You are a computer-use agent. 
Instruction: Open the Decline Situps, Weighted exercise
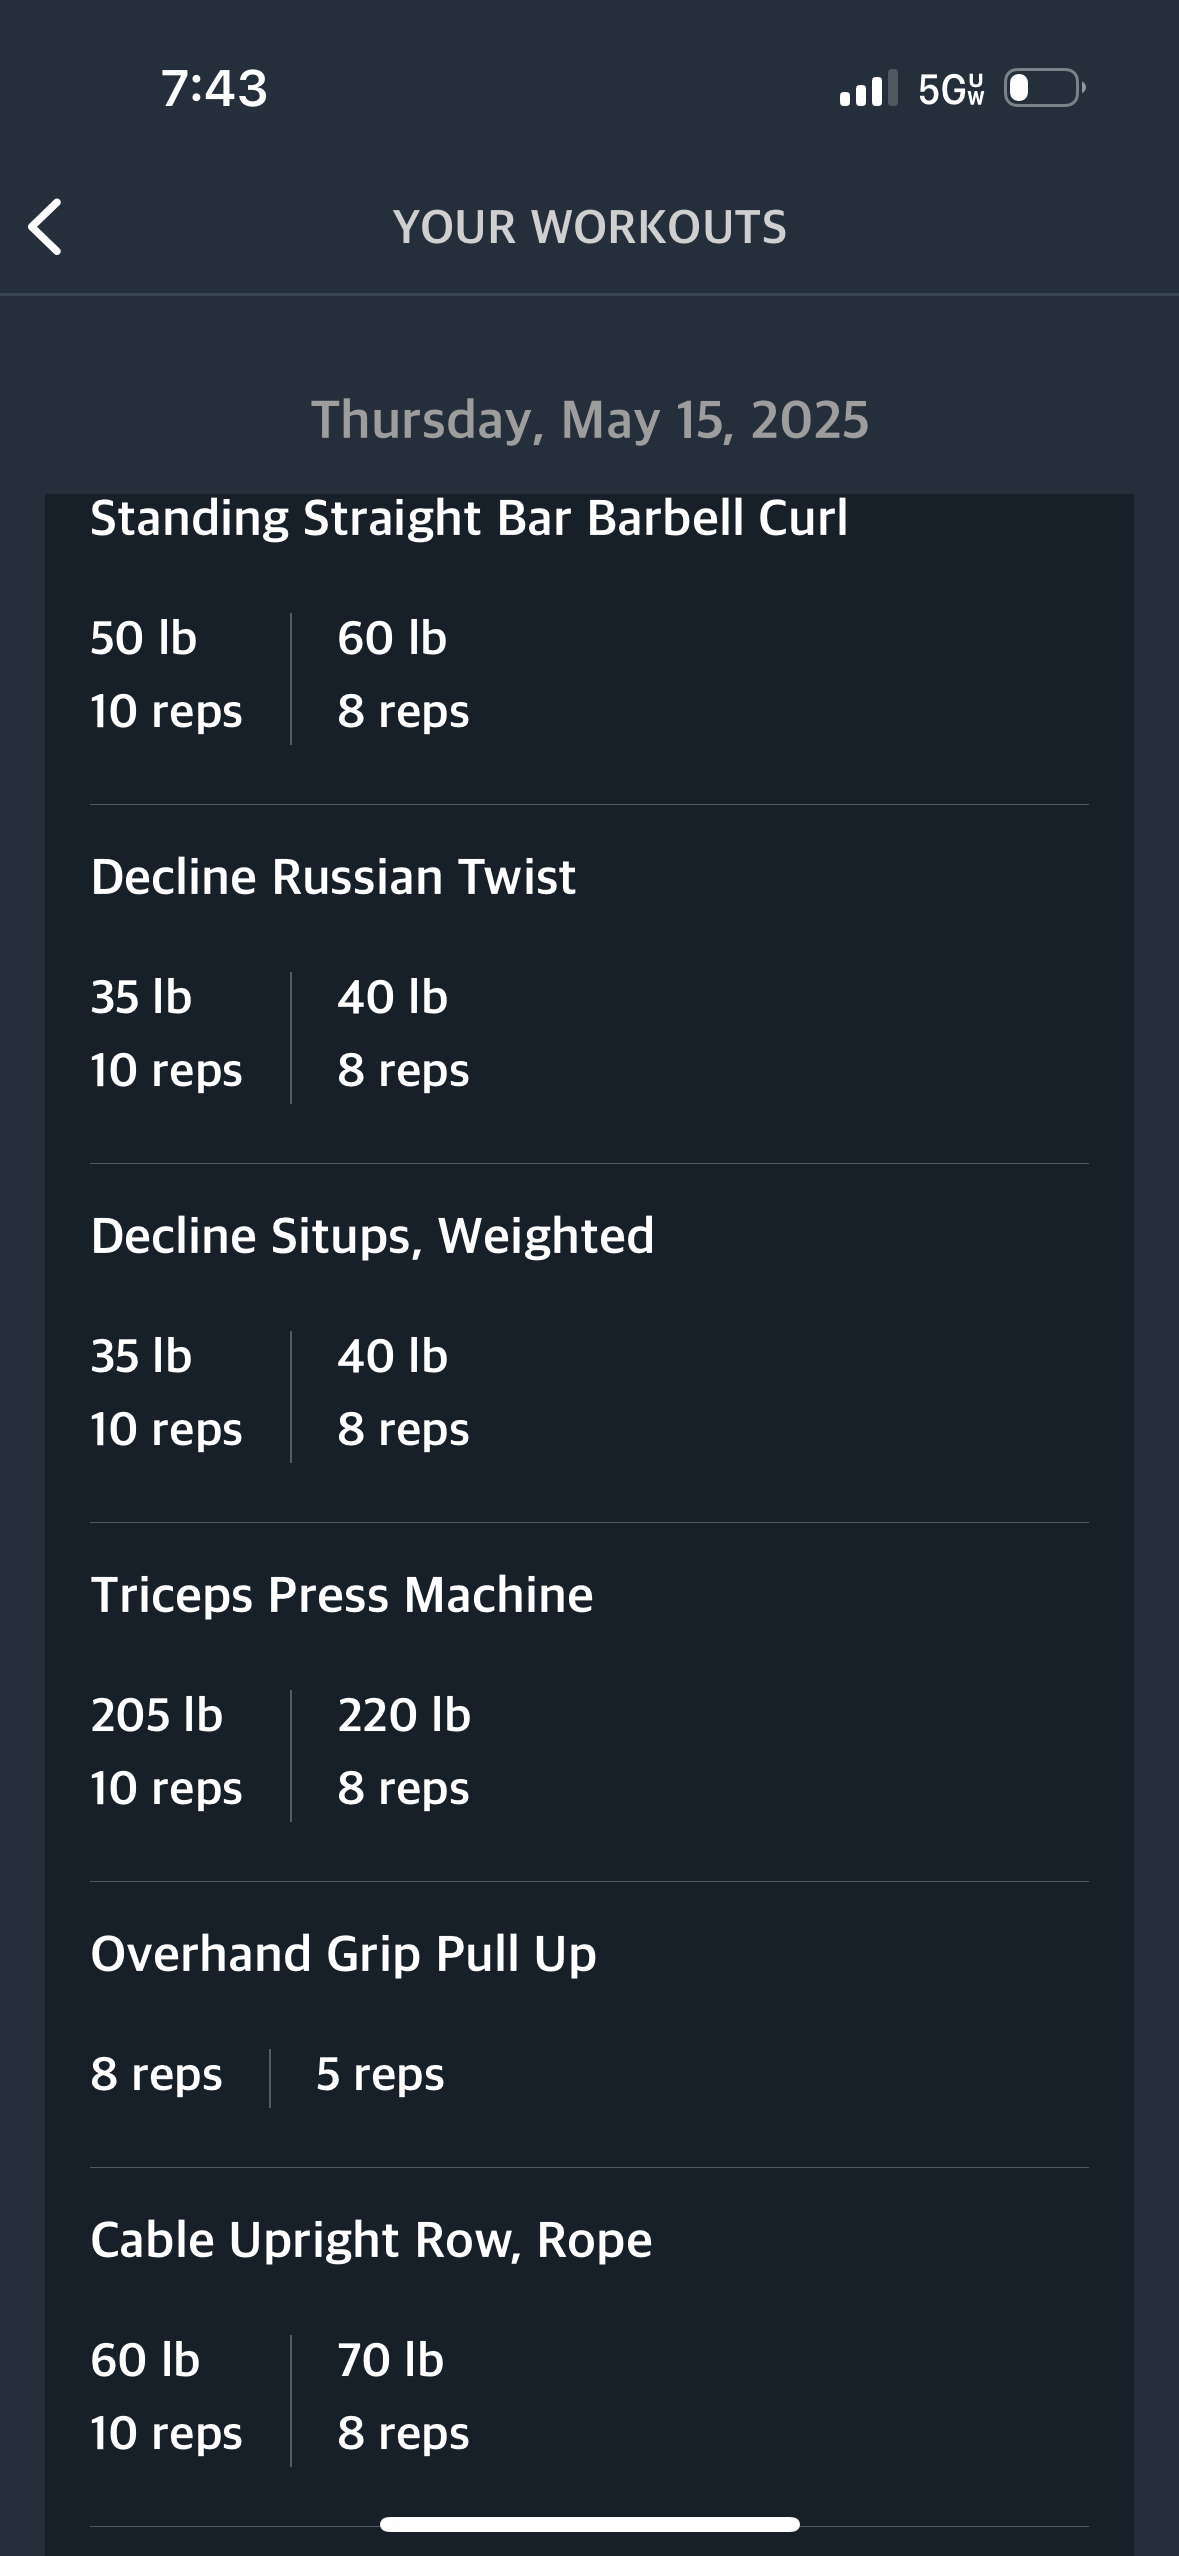click(372, 1237)
